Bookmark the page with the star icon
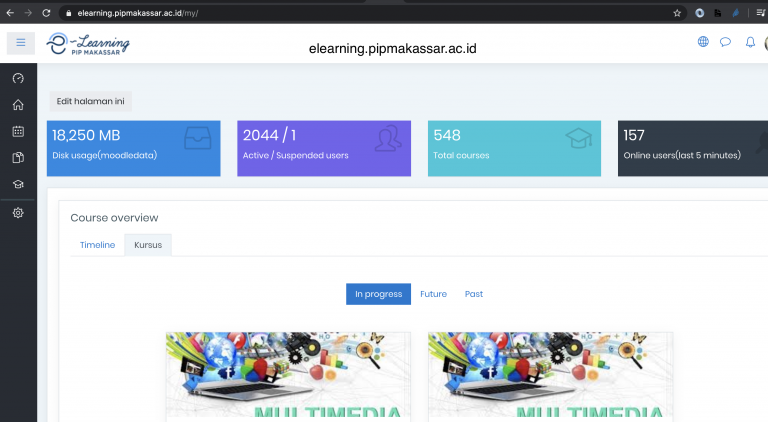 677,13
